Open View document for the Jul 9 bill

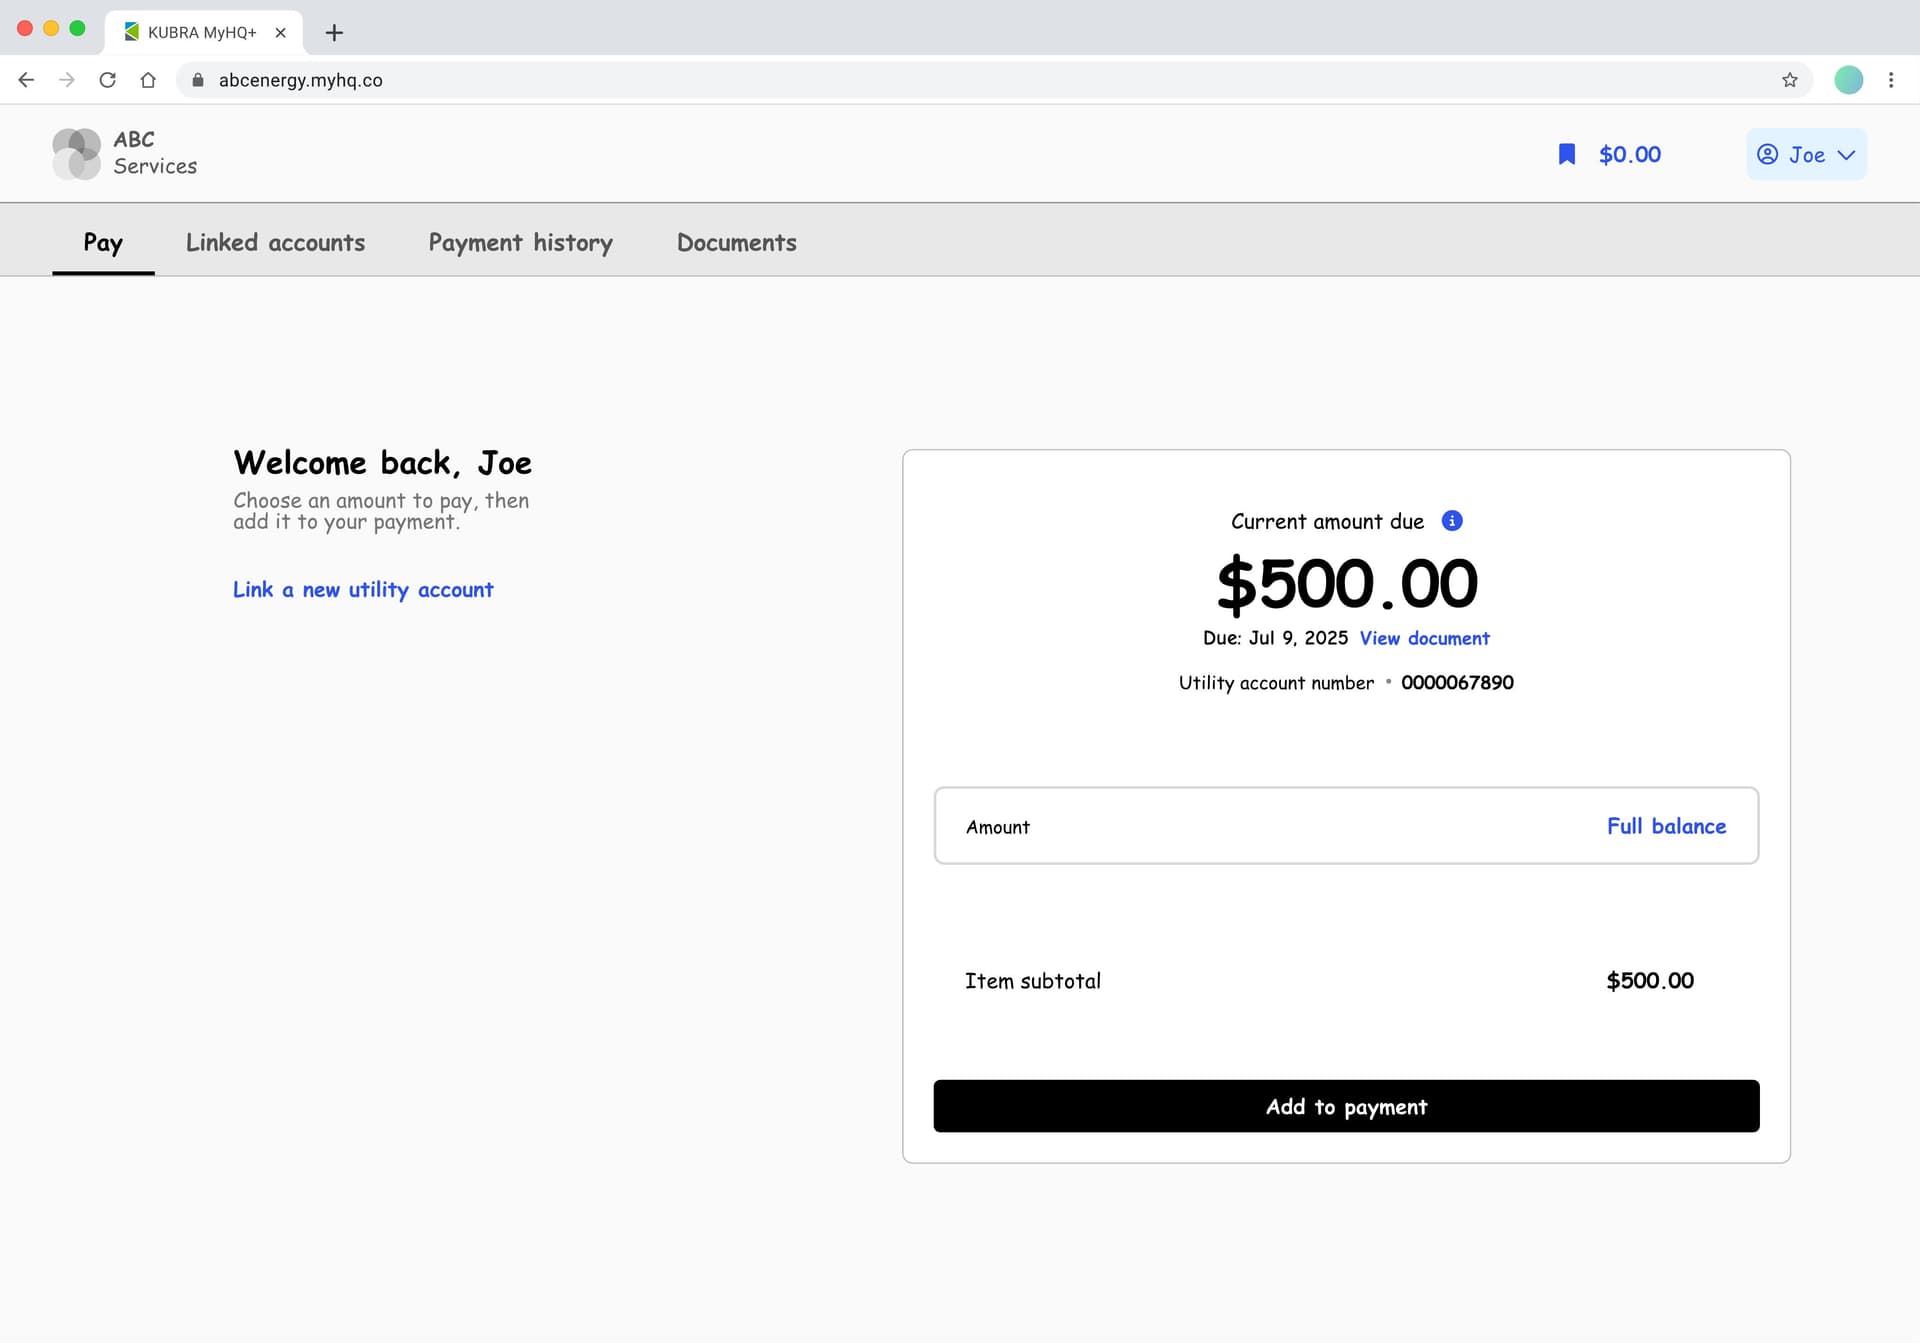point(1424,637)
